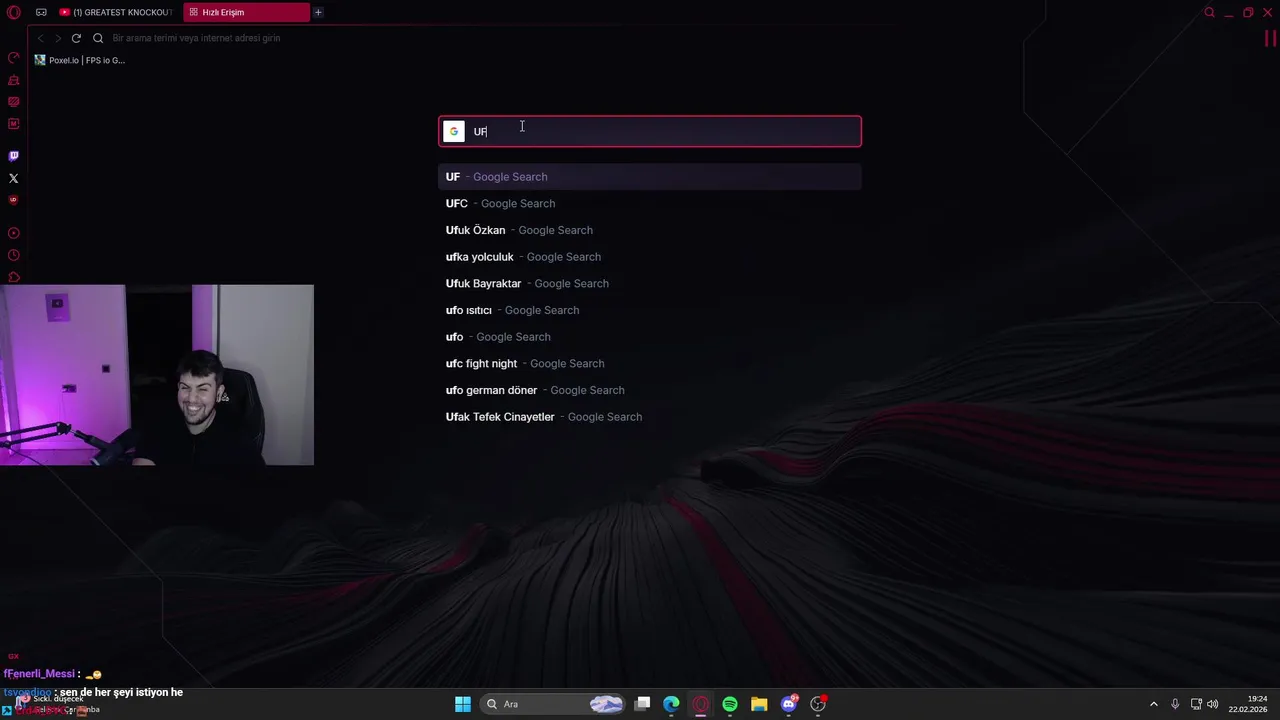Screen dimensions: 1280x720
Task: Open Task View on the taskbar
Action: click(x=643, y=704)
